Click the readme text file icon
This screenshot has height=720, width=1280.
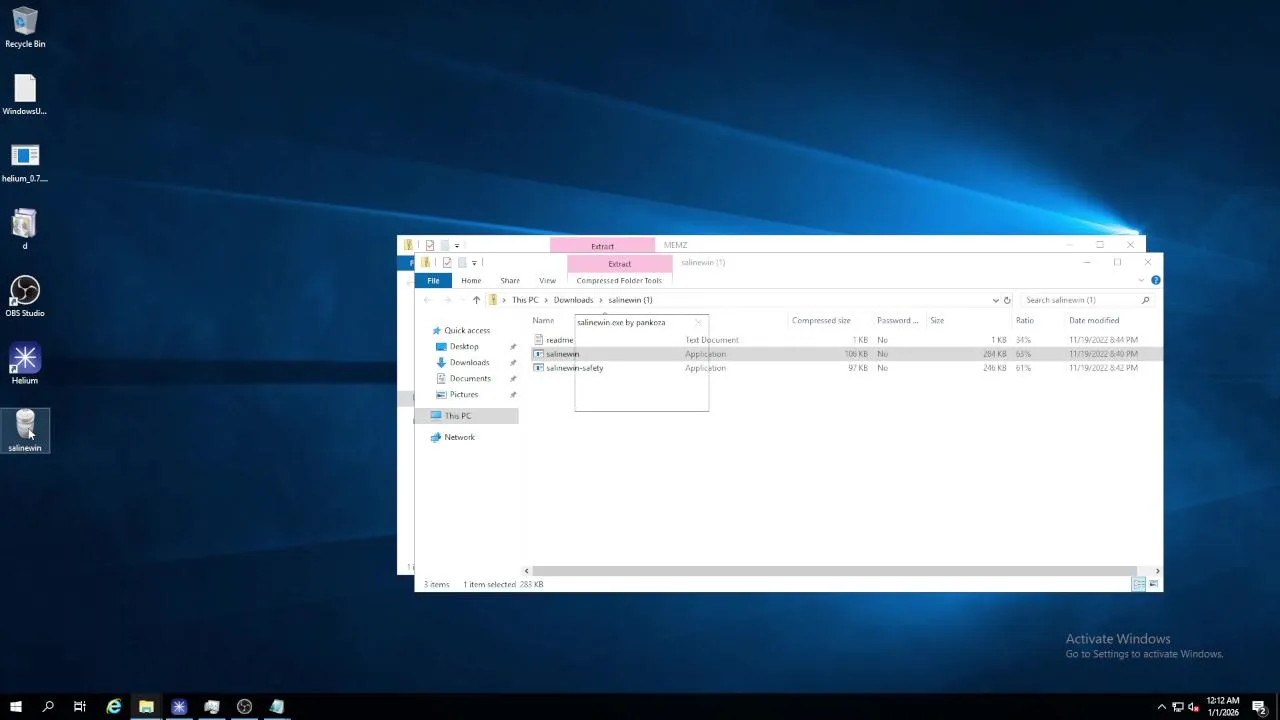click(538, 340)
